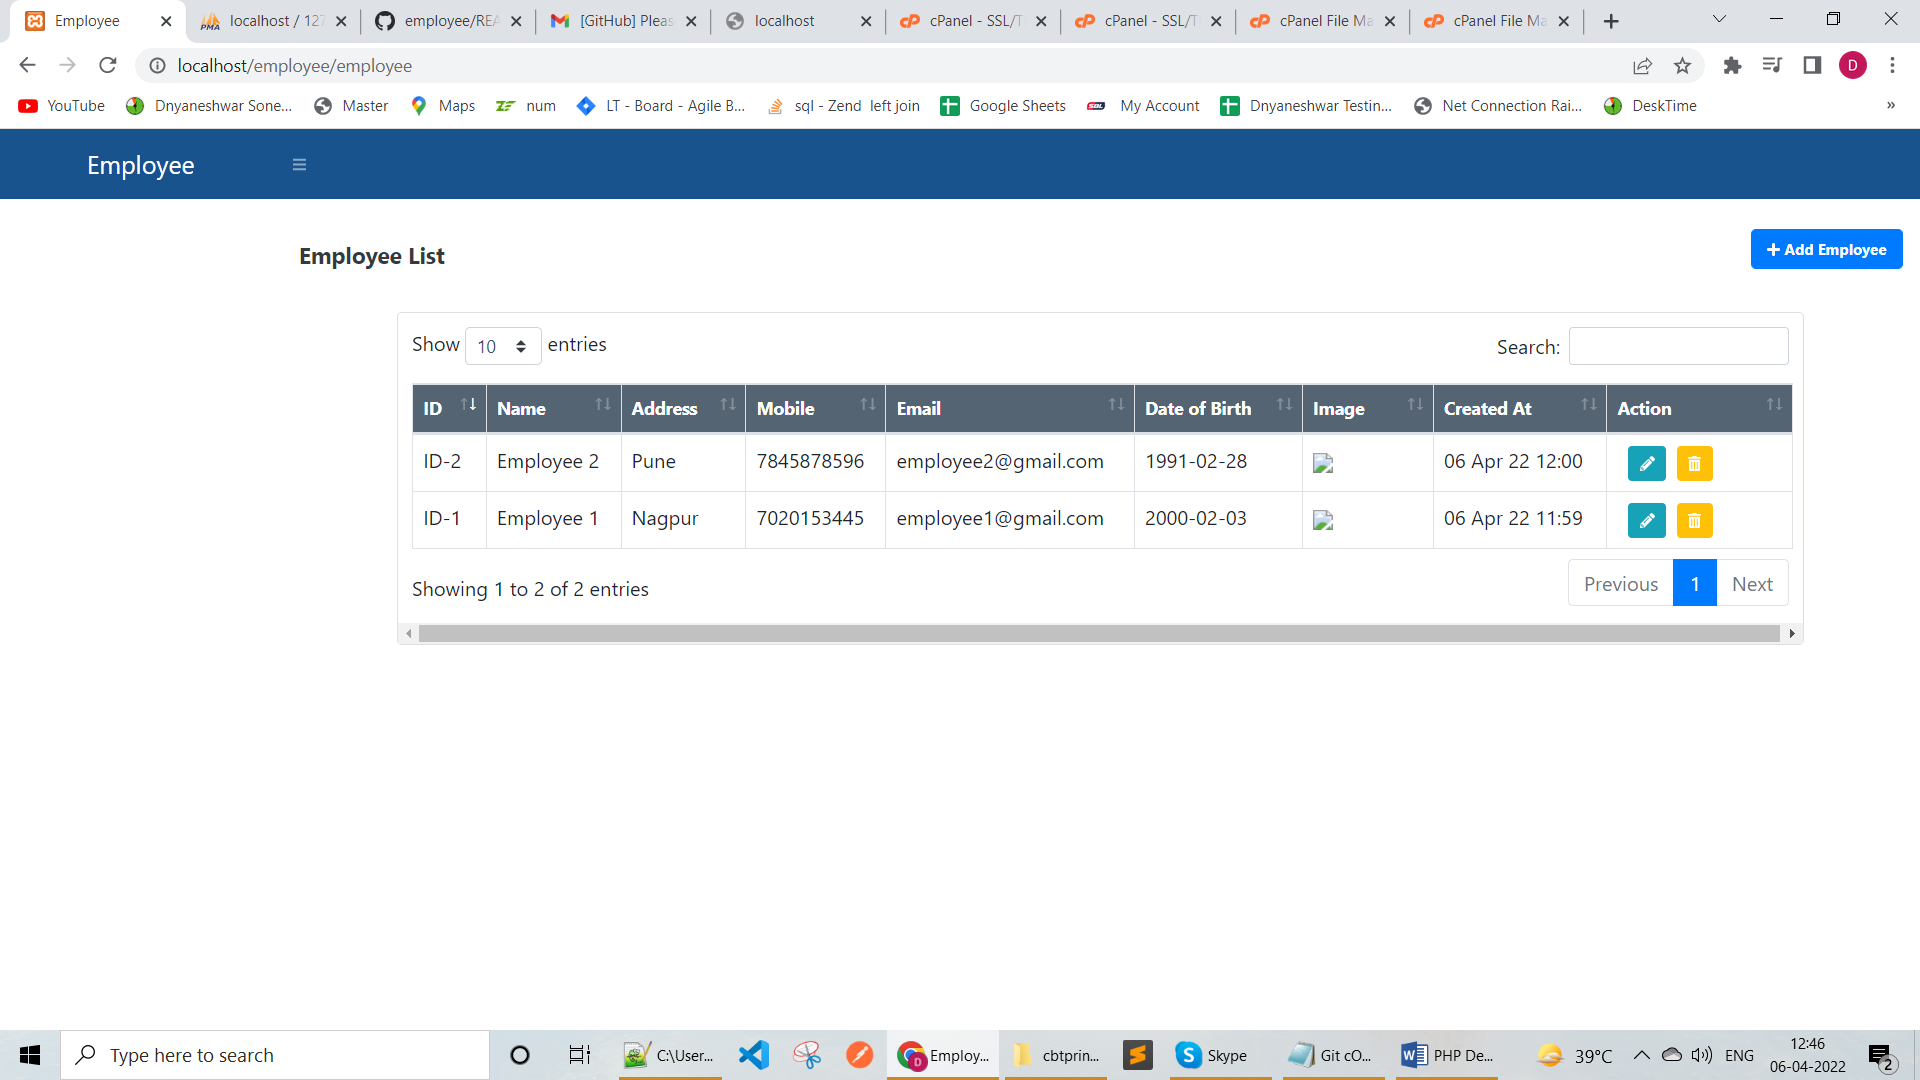Sort table by Date of Birth column

[1217, 408]
